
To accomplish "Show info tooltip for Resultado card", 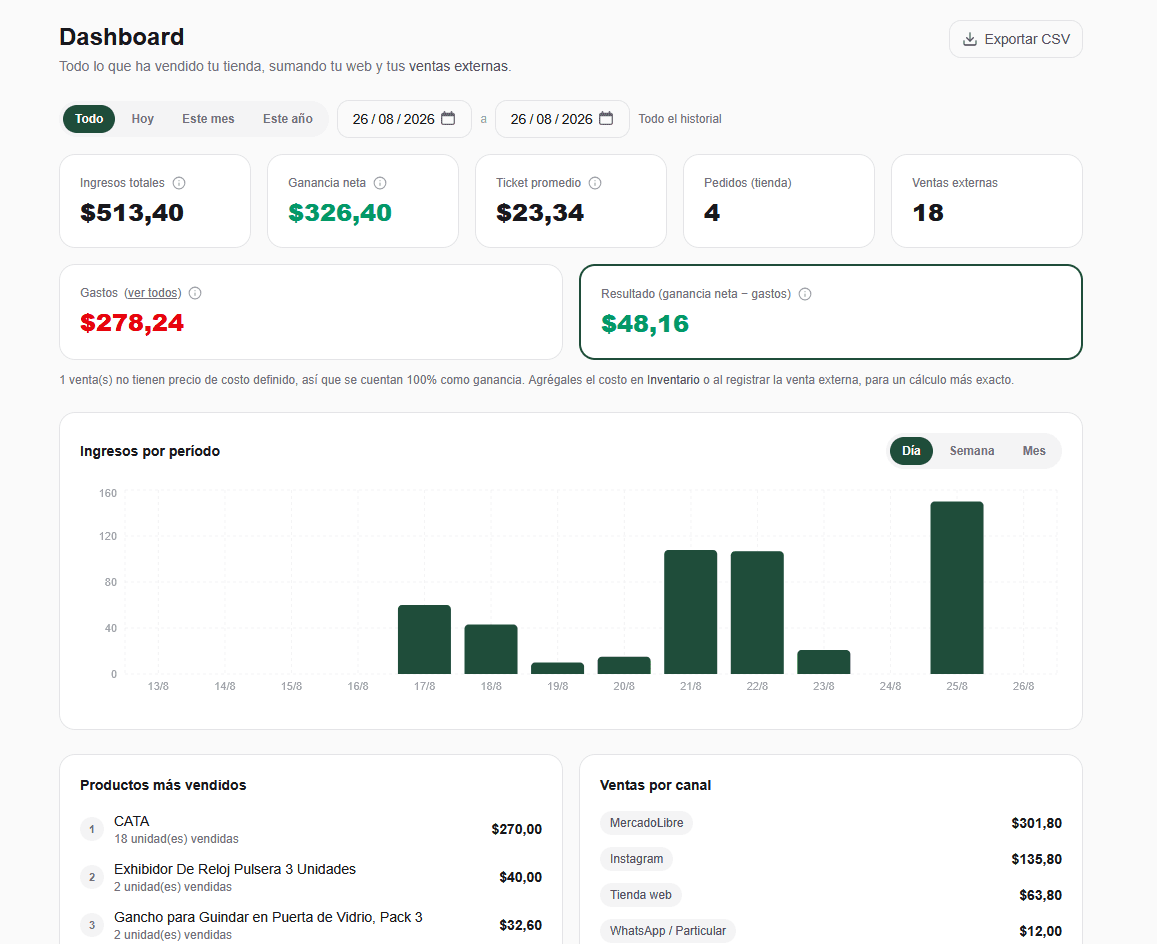I will click(805, 294).
